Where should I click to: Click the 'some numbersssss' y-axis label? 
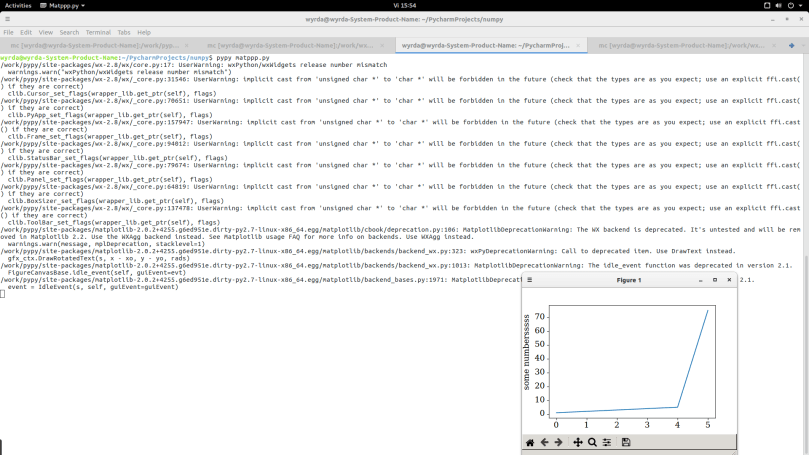[x=526, y=352]
